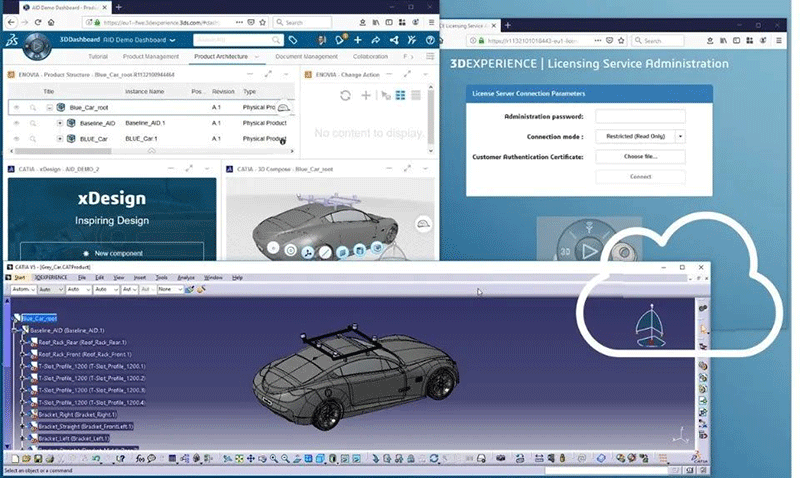
Task: Click the plus add icon in 3DDashboard header
Action: tap(358, 40)
